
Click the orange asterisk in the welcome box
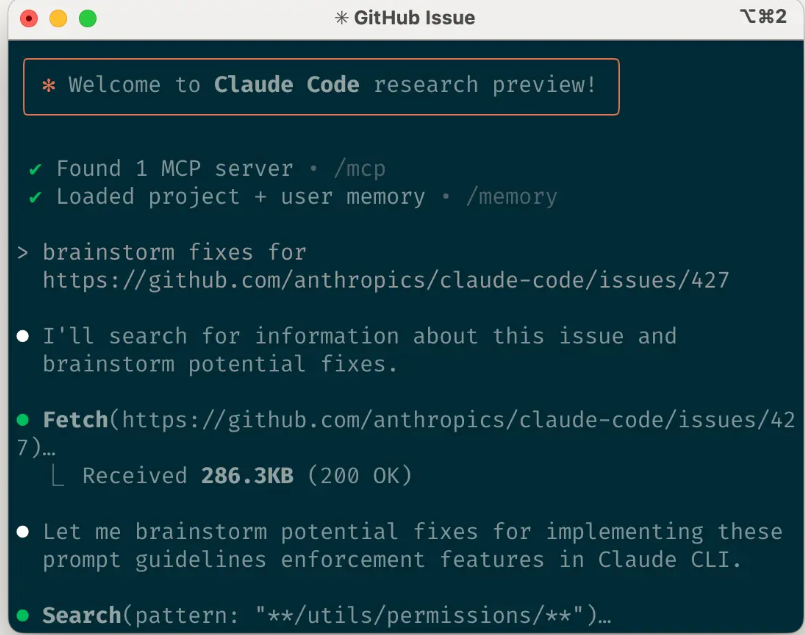coord(48,86)
